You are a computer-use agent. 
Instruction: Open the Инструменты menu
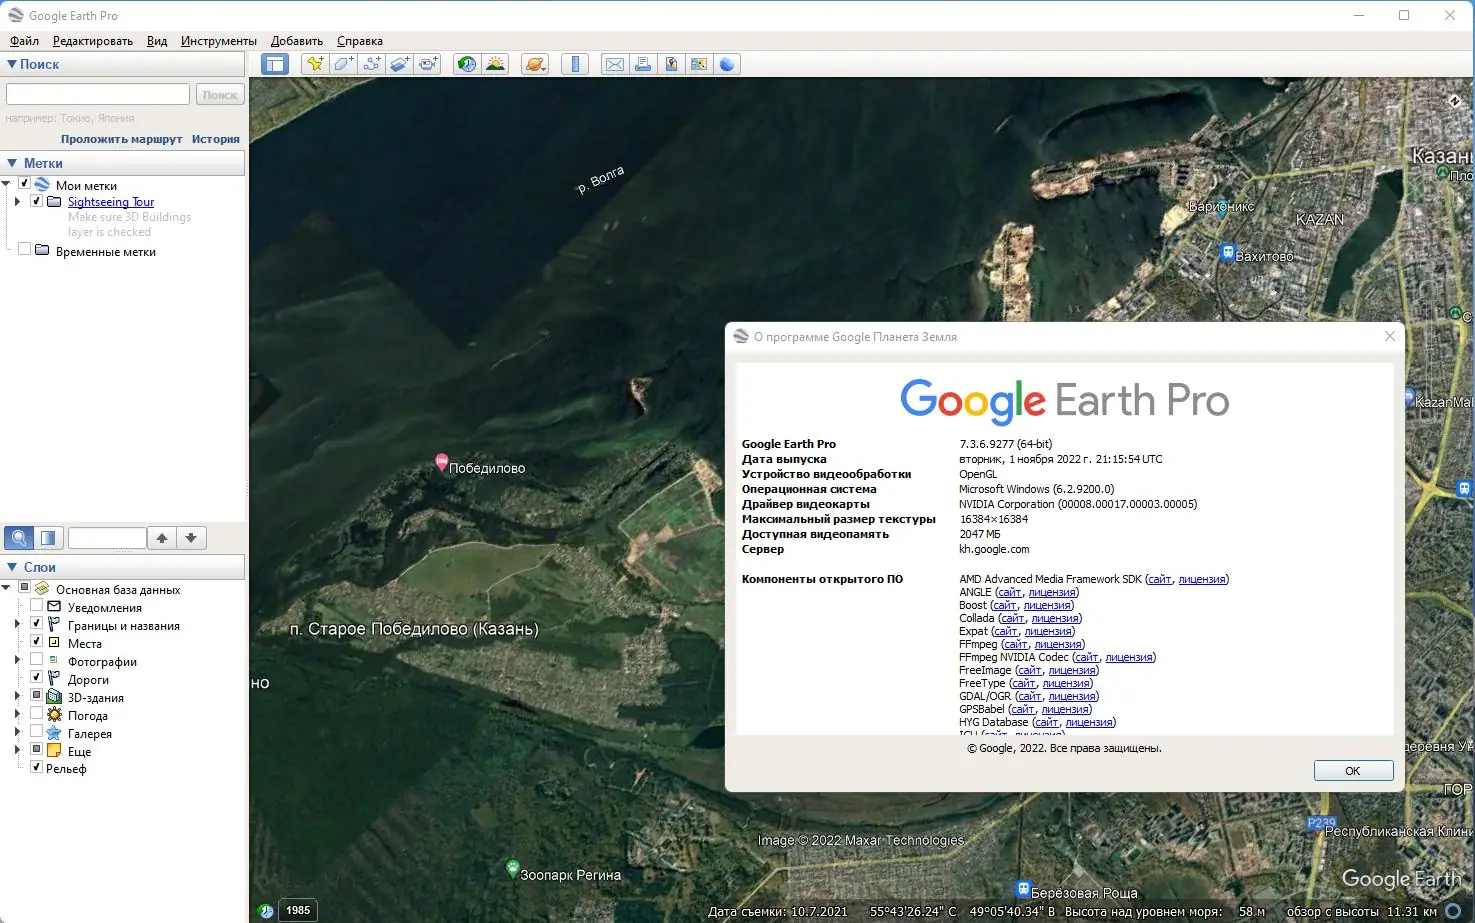[218, 41]
